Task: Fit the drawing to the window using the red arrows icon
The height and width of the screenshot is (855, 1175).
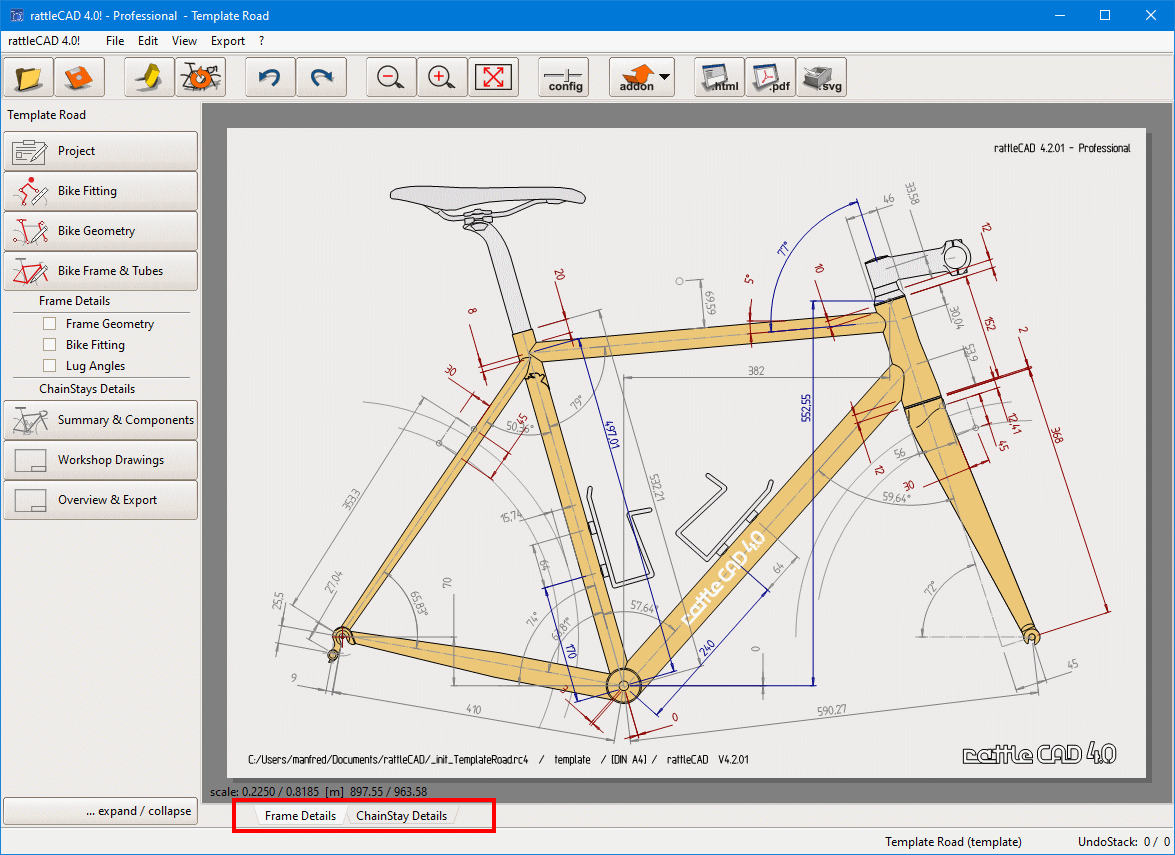Action: pyautogui.click(x=493, y=77)
